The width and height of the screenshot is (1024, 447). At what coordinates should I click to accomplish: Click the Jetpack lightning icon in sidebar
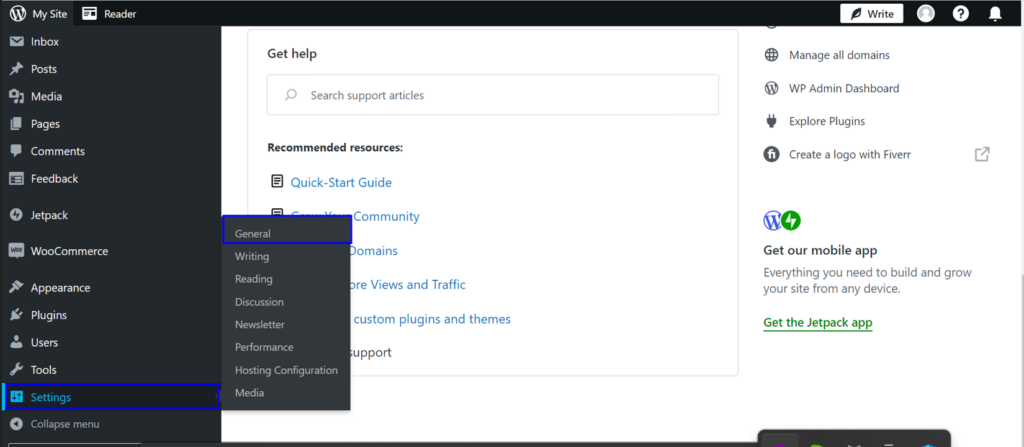coord(17,215)
